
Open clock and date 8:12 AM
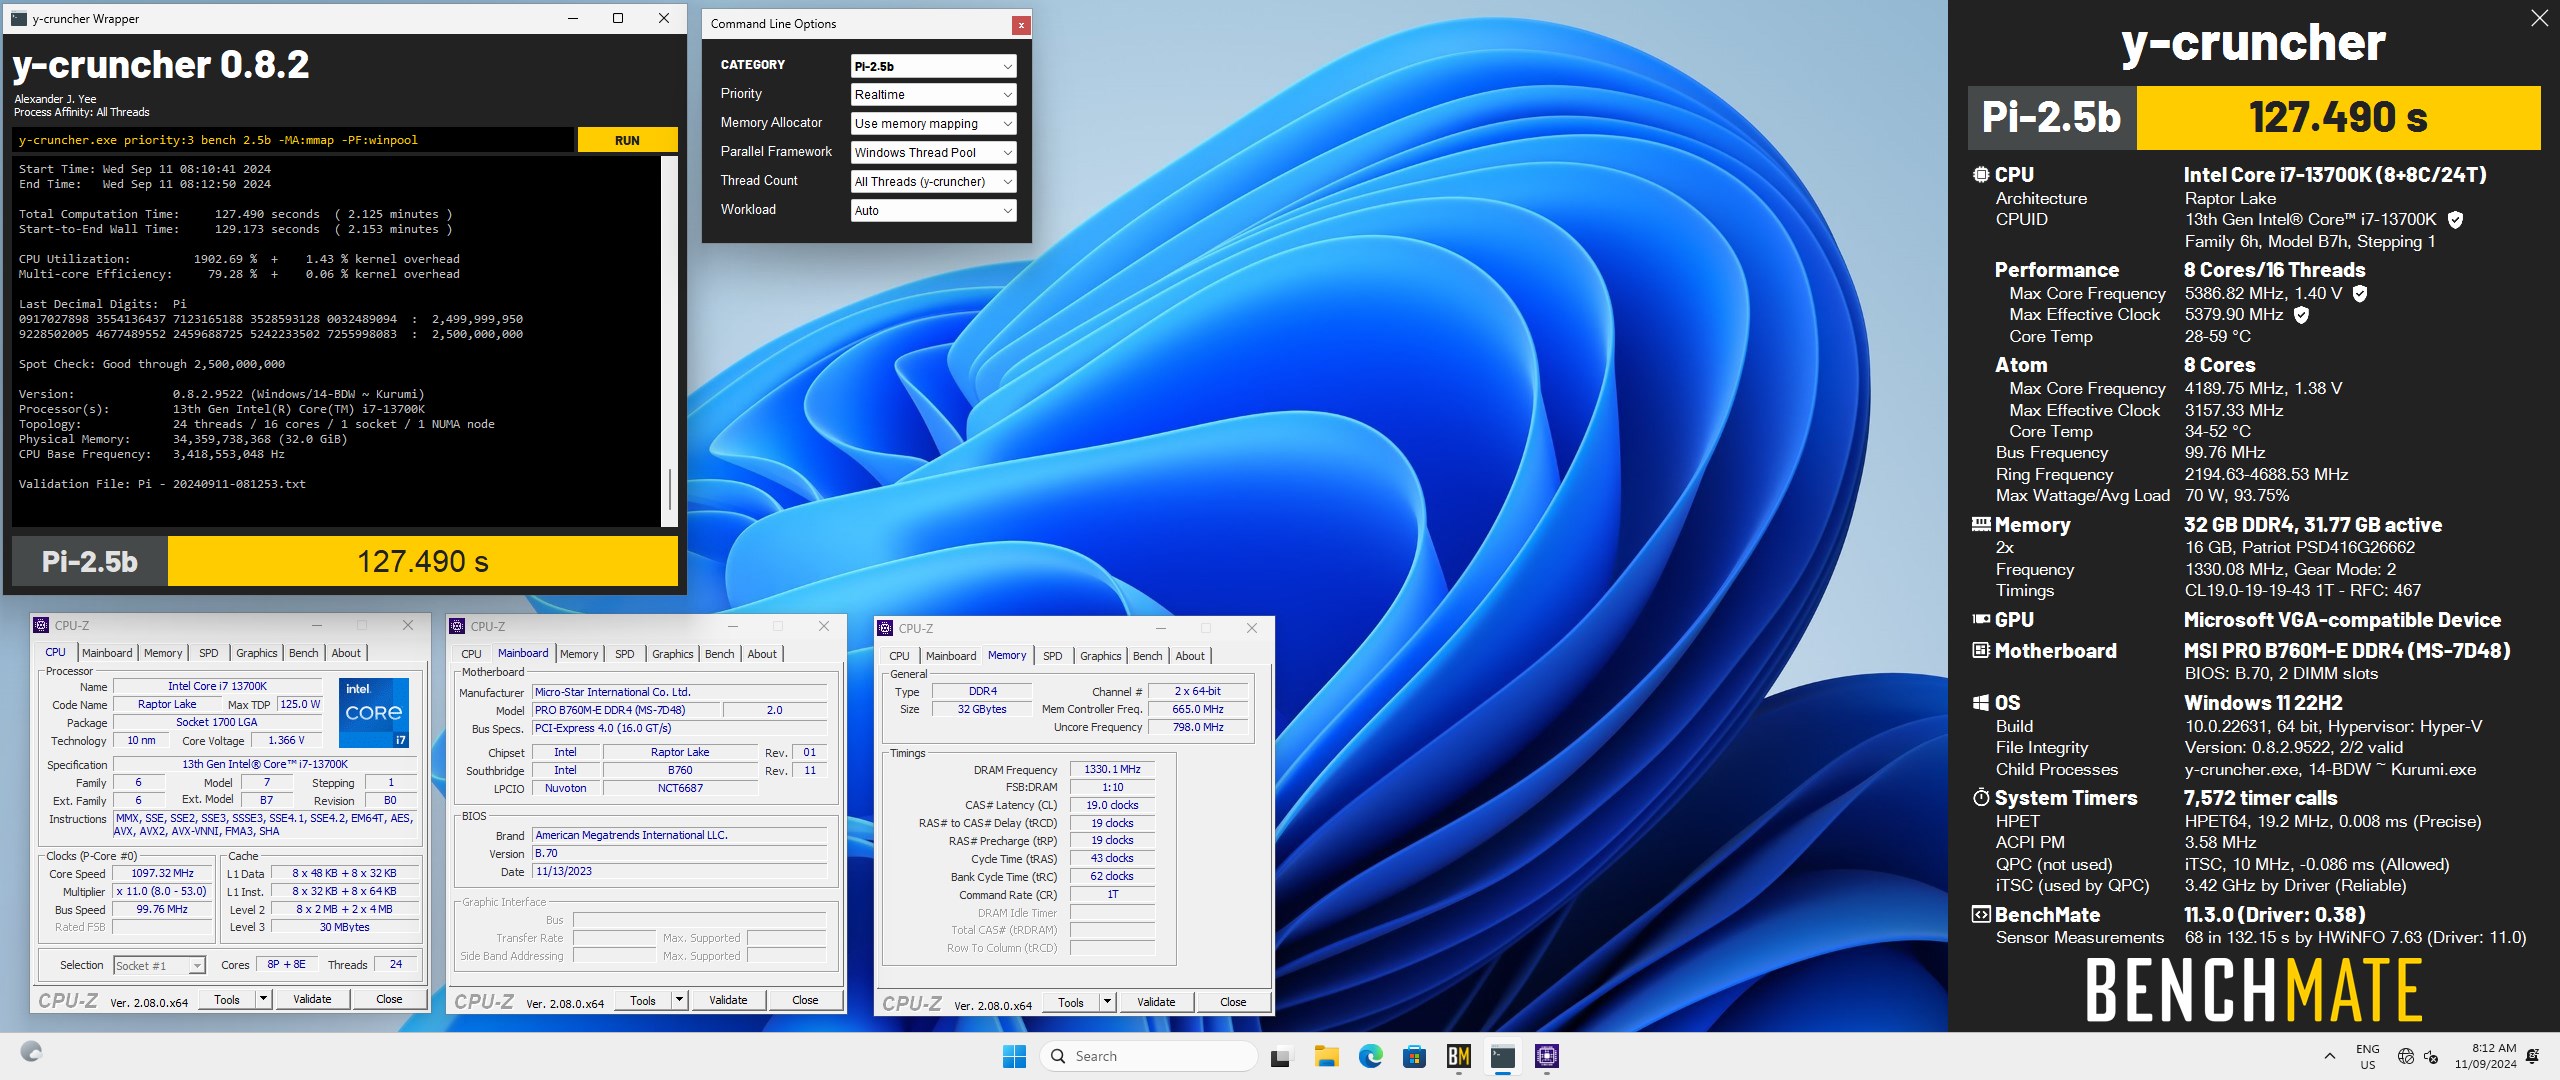coord(2484,1056)
